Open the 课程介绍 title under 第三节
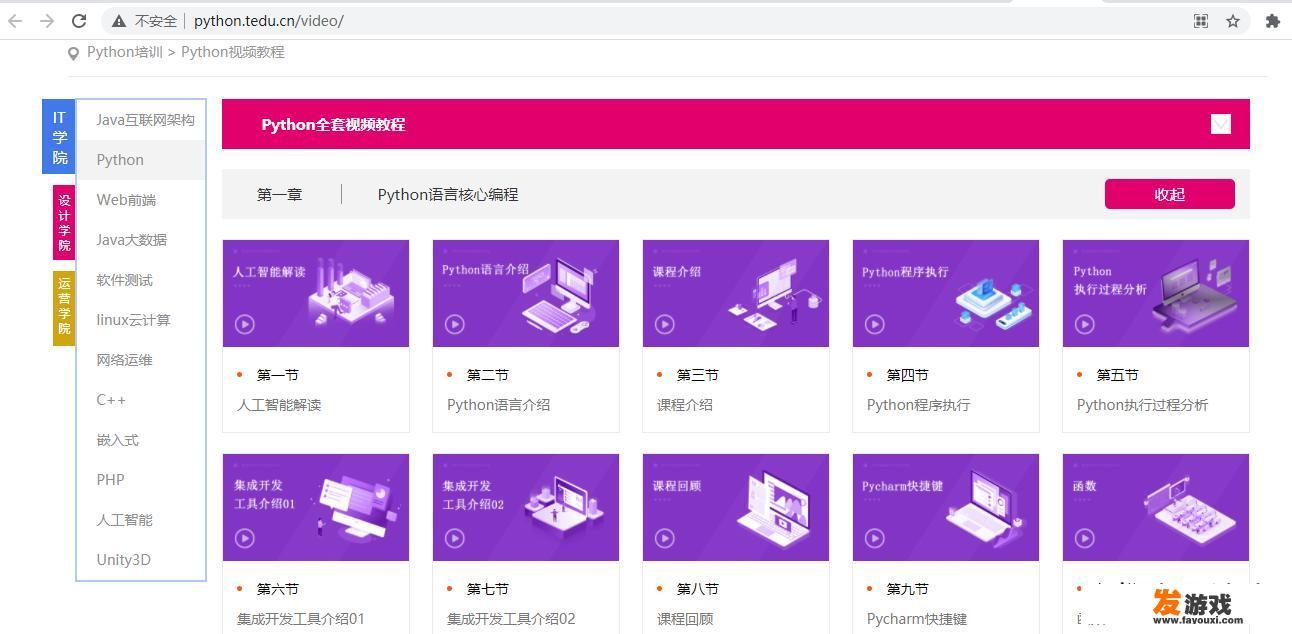1292x634 pixels. point(685,405)
